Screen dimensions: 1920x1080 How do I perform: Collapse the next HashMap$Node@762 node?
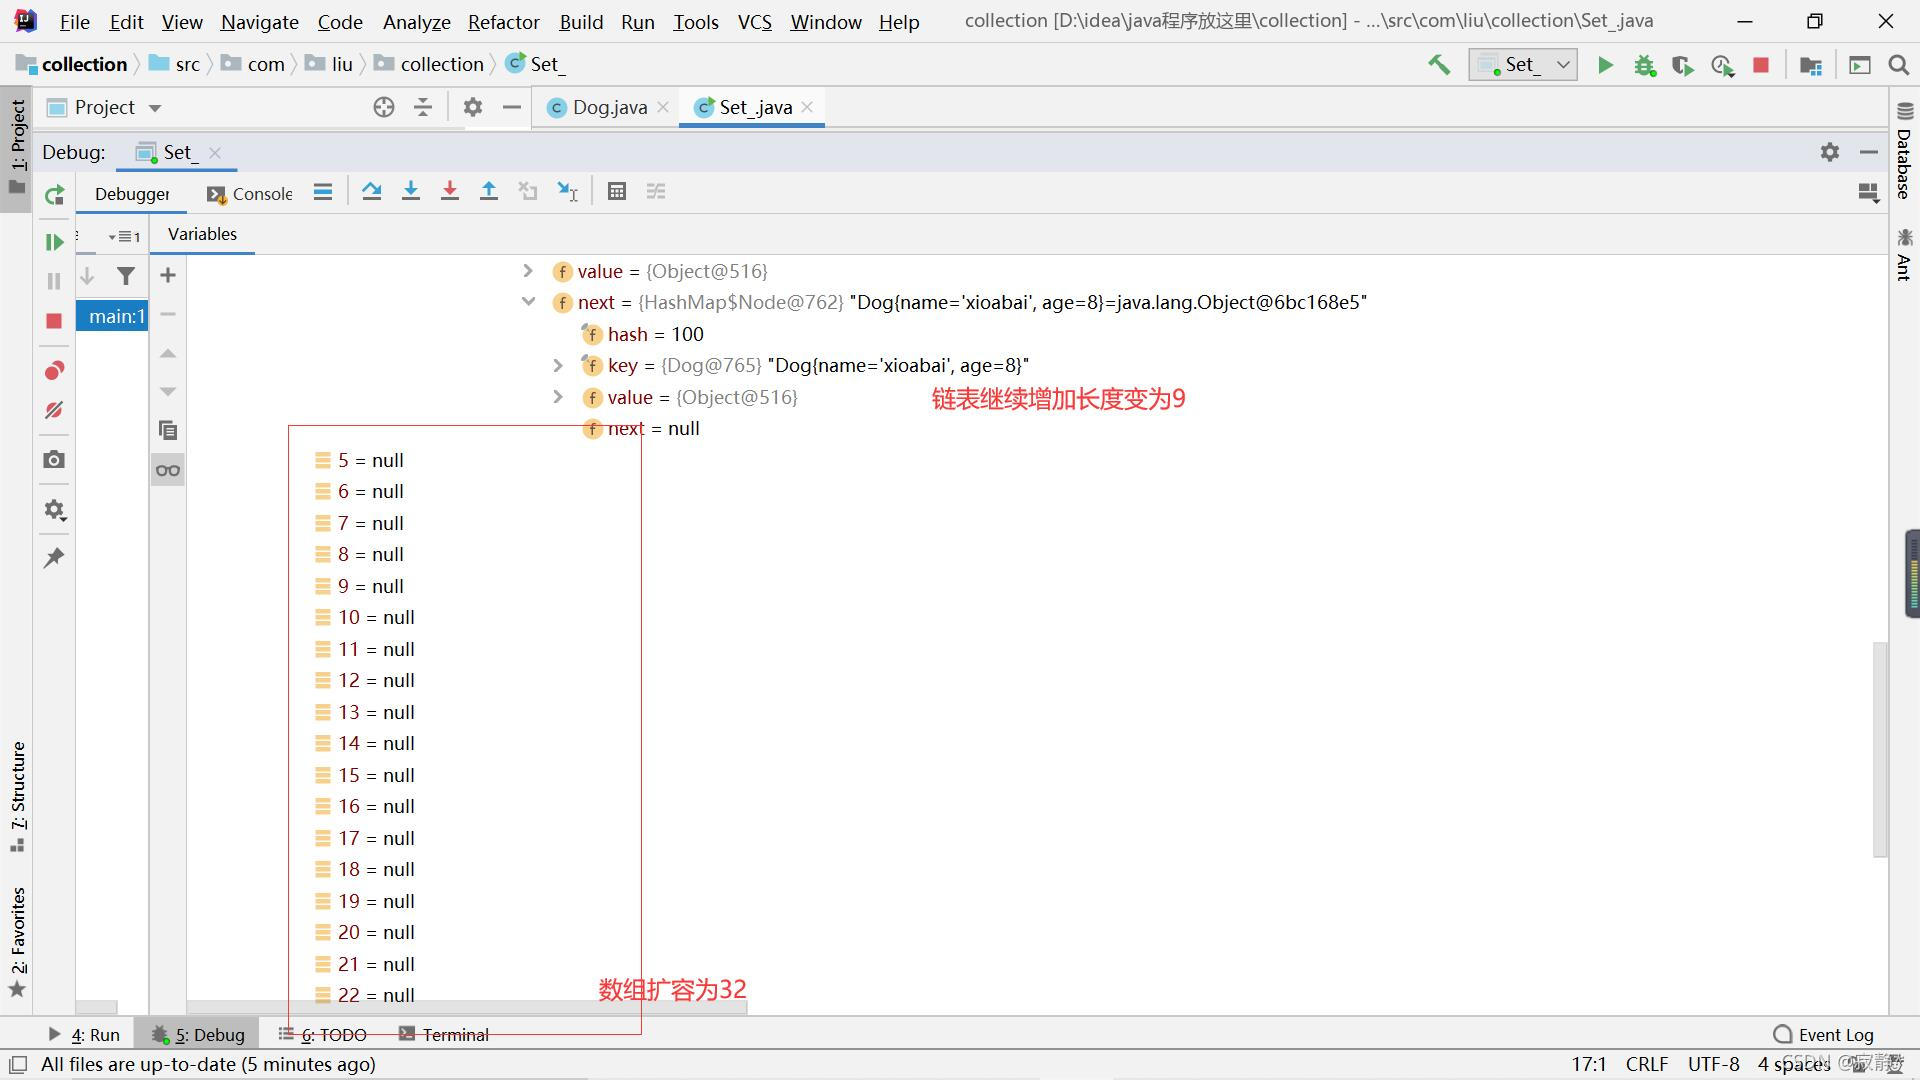click(x=528, y=302)
